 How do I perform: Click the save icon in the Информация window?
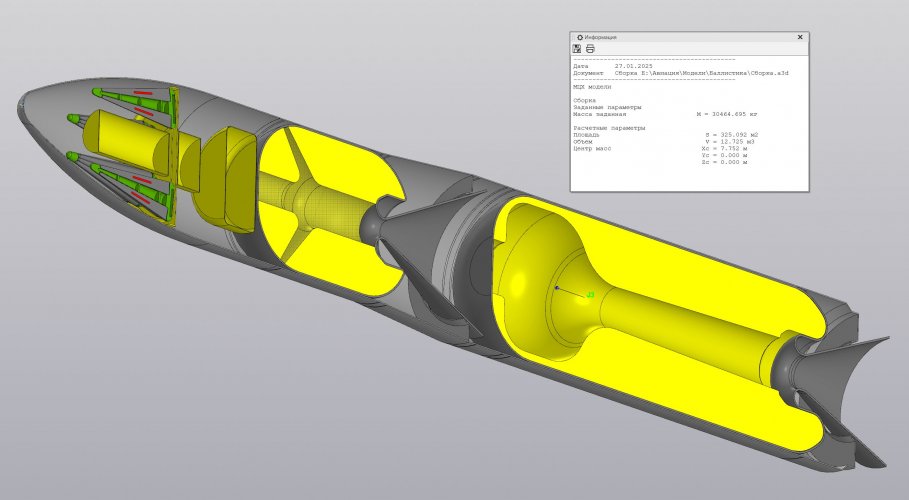tap(578, 48)
